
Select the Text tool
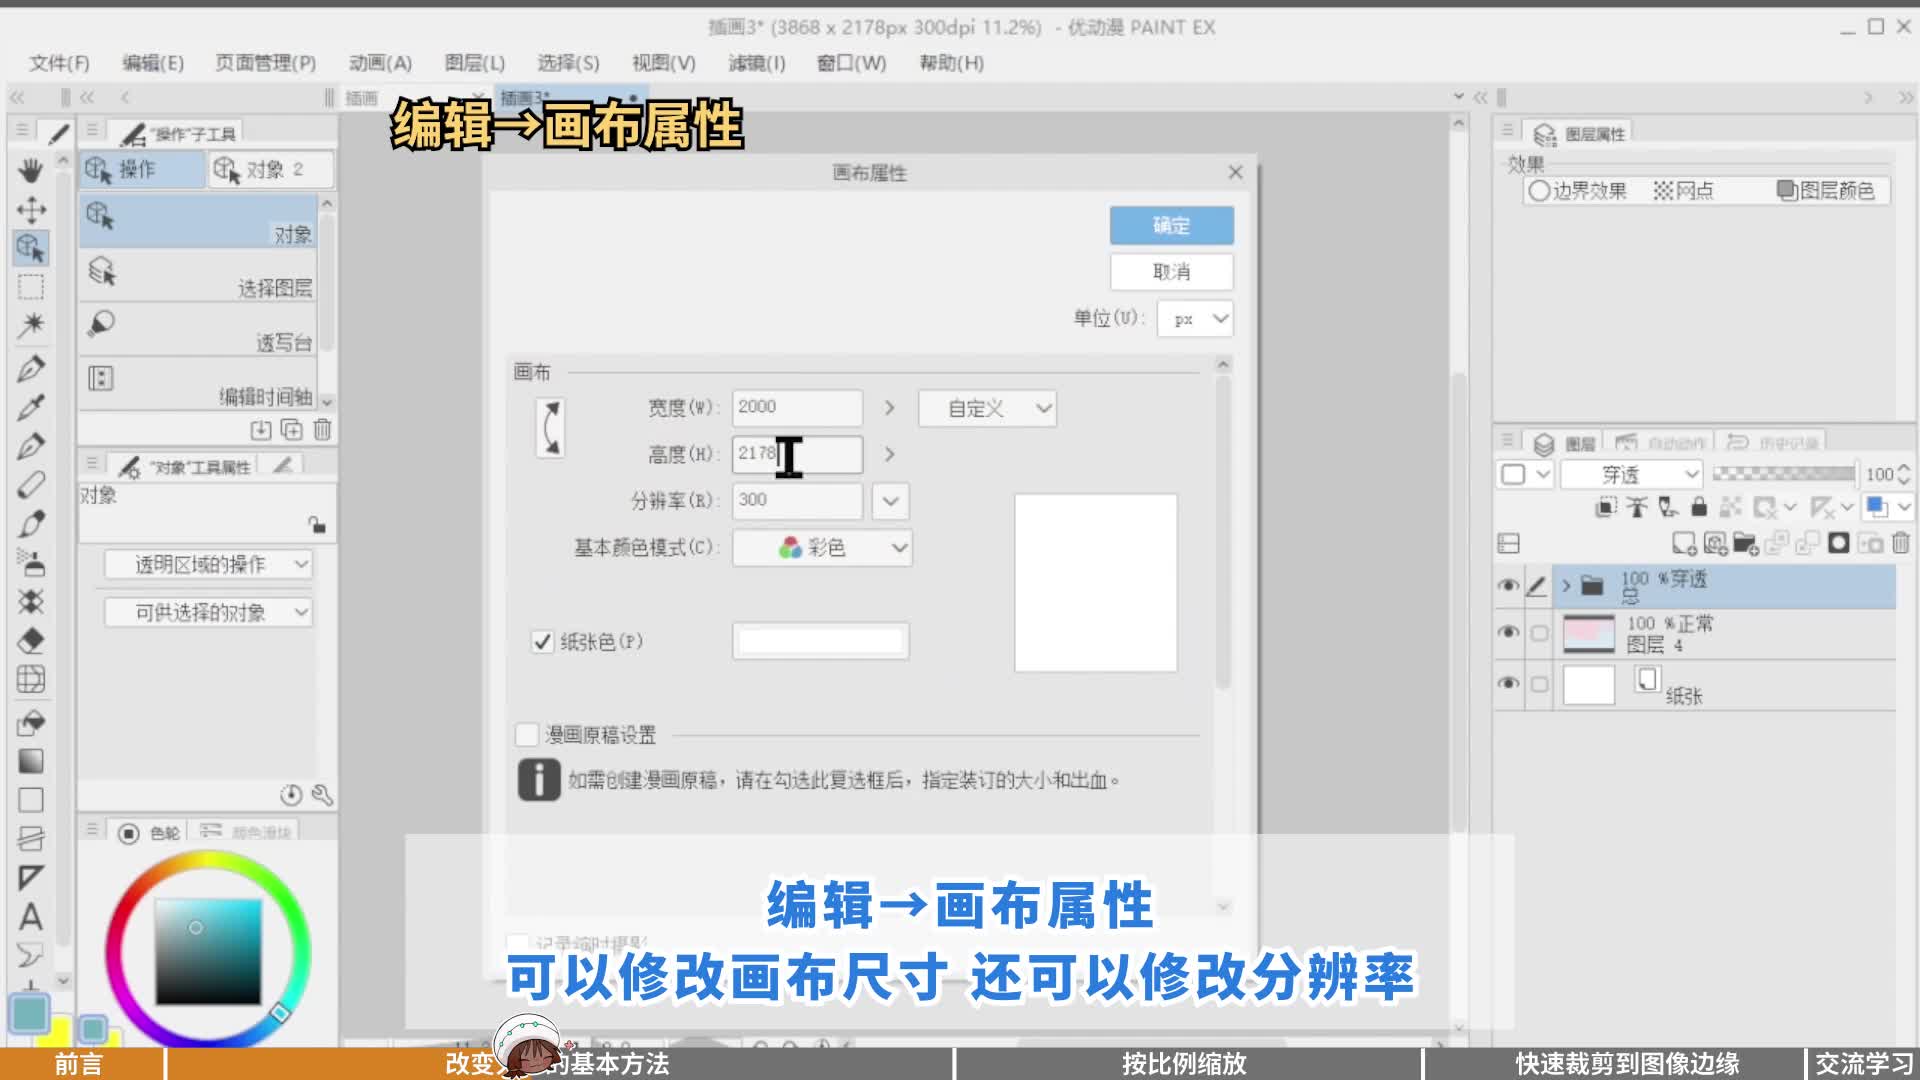30,916
